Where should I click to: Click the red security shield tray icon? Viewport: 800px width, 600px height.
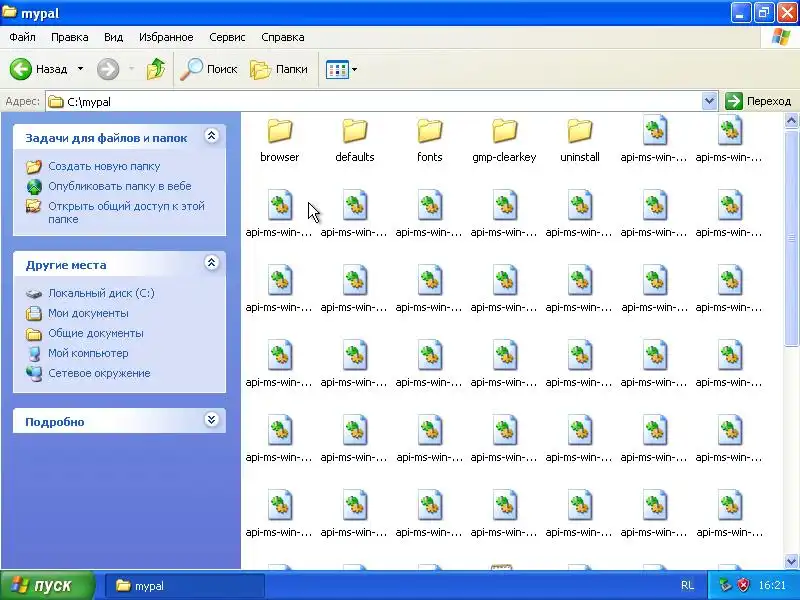[x=744, y=585]
